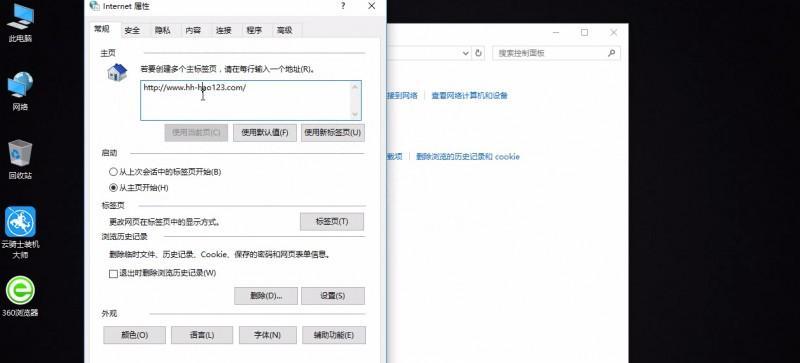Enable 退出时删除浏览历史记录 checkbox
The height and width of the screenshot is (363, 800).
point(113,274)
